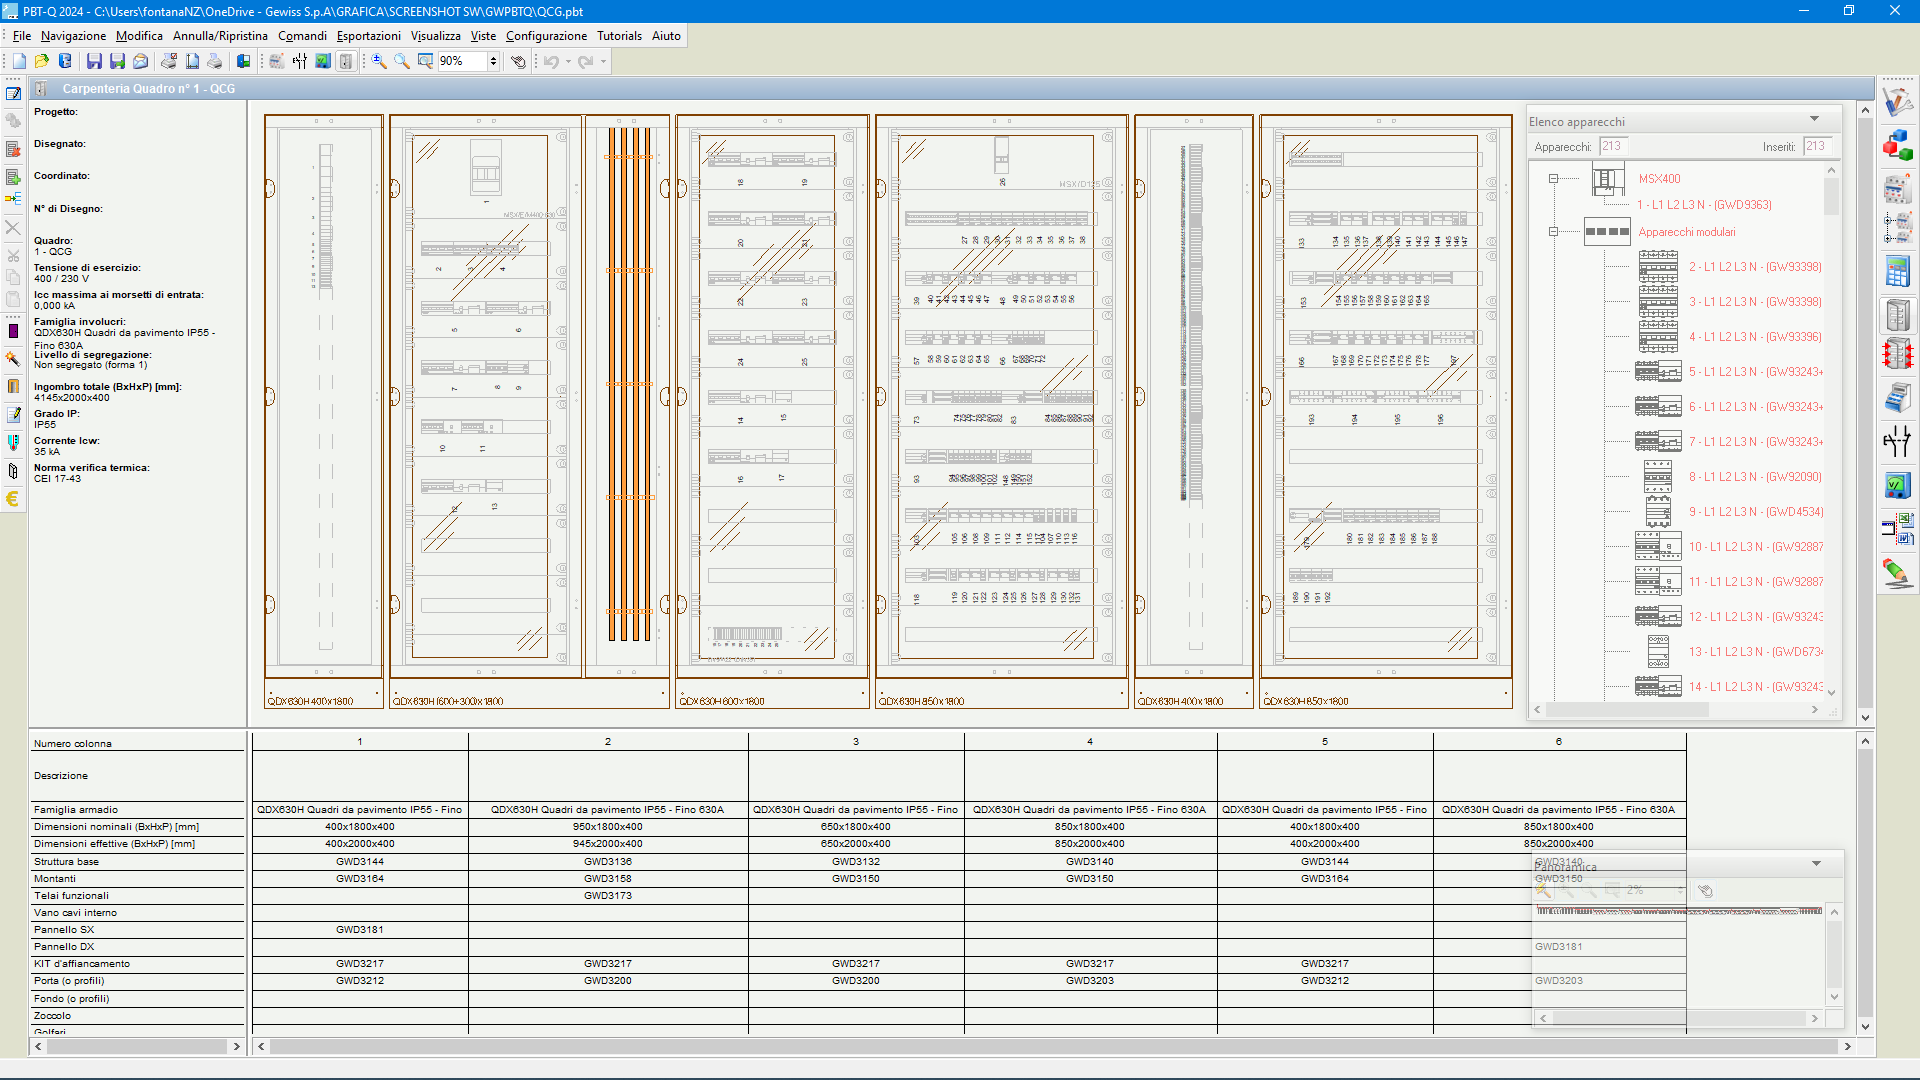Click the Panoramica overview thumbnail strip

click(x=1679, y=911)
